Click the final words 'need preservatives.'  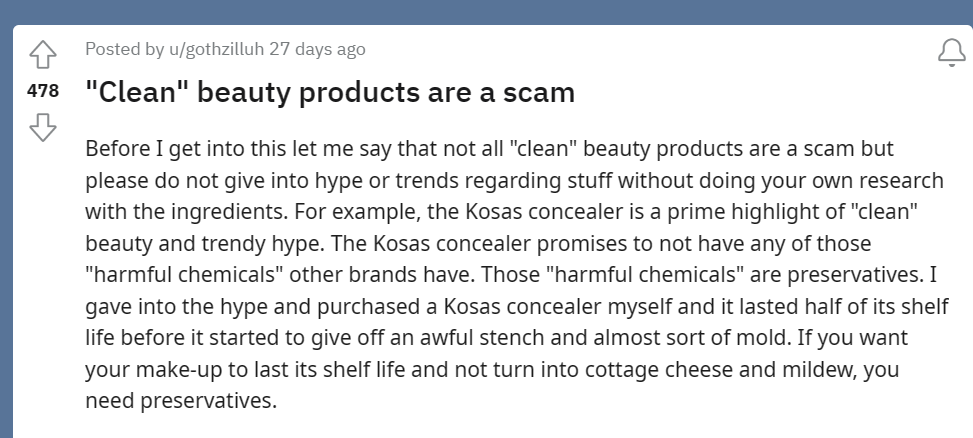pos(181,401)
